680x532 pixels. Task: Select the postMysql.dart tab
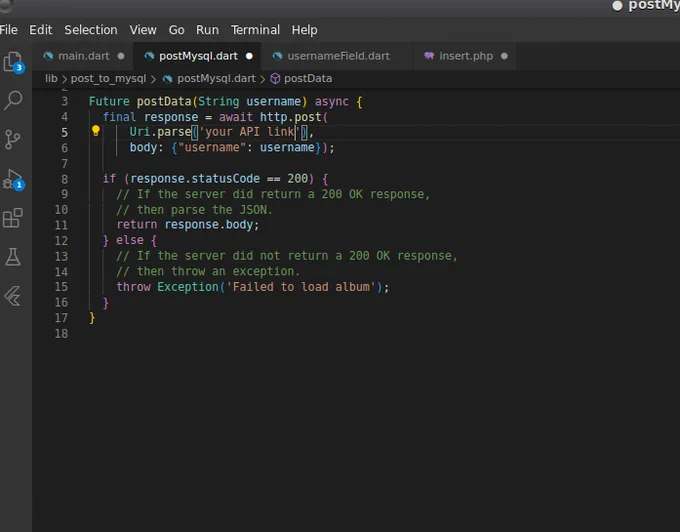(x=198, y=56)
